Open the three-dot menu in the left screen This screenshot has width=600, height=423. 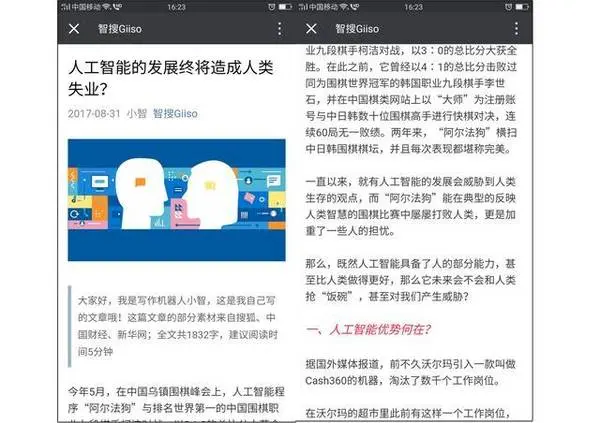coord(280,29)
